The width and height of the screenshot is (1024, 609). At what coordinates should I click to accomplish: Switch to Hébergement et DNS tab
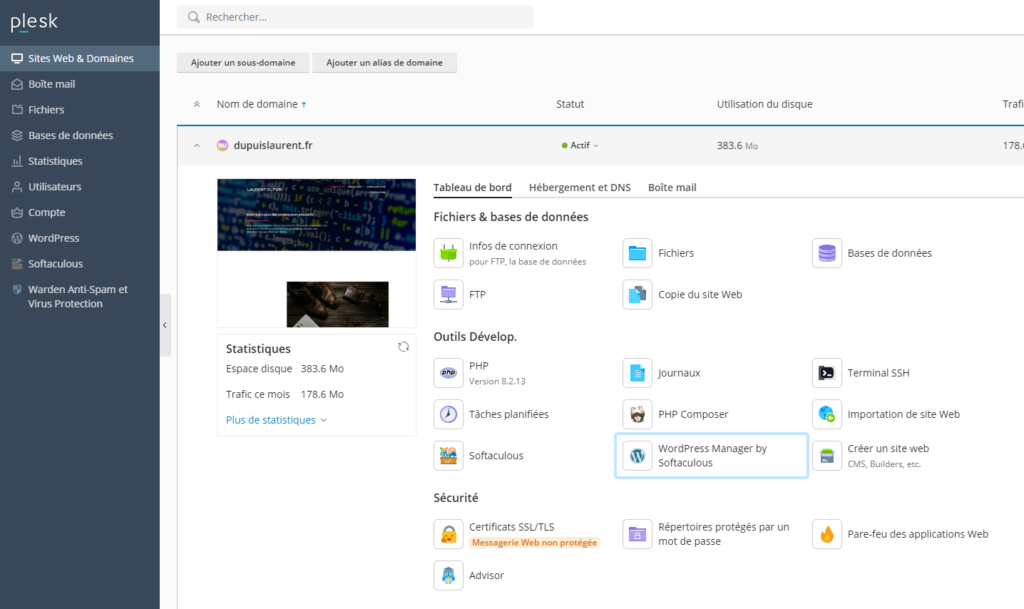(x=580, y=187)
